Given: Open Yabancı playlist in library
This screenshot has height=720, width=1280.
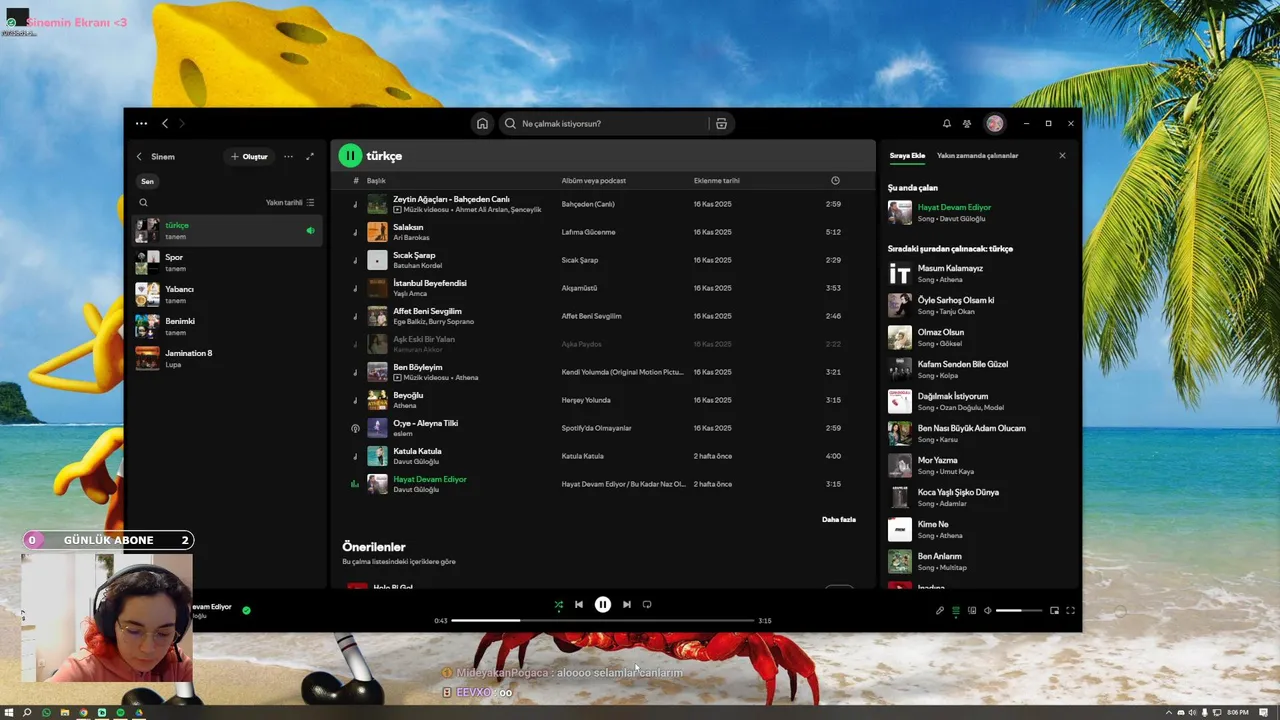Looking at the screenshot, I should tap(227, 294).
